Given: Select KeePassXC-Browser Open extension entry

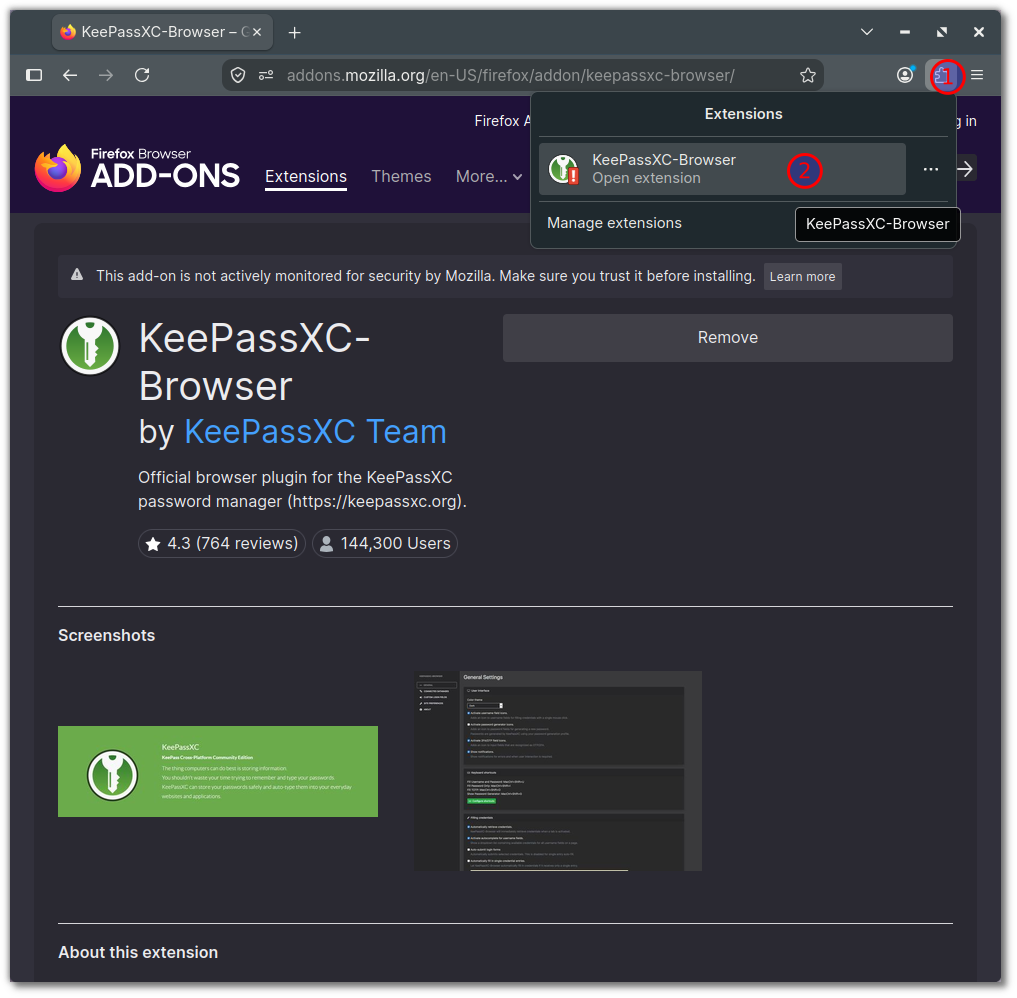Looking at the screenshot, I should click(x=723, y=169).
